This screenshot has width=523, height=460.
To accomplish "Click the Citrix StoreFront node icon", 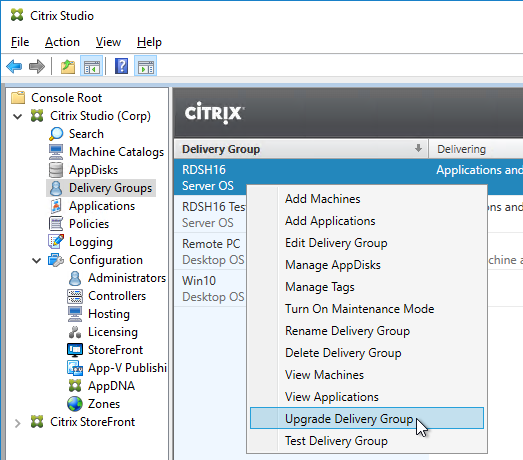I will [37, 422].
